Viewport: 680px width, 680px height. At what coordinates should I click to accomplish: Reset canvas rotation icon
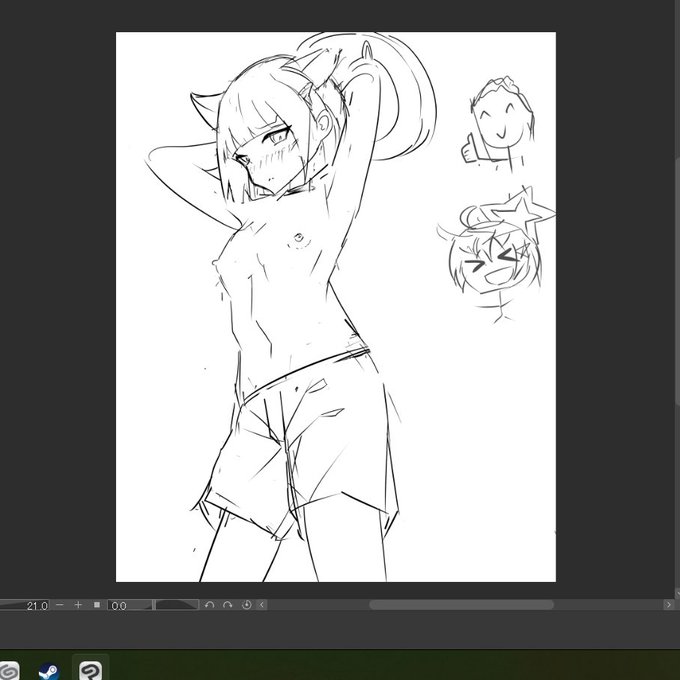pos(246,605)
